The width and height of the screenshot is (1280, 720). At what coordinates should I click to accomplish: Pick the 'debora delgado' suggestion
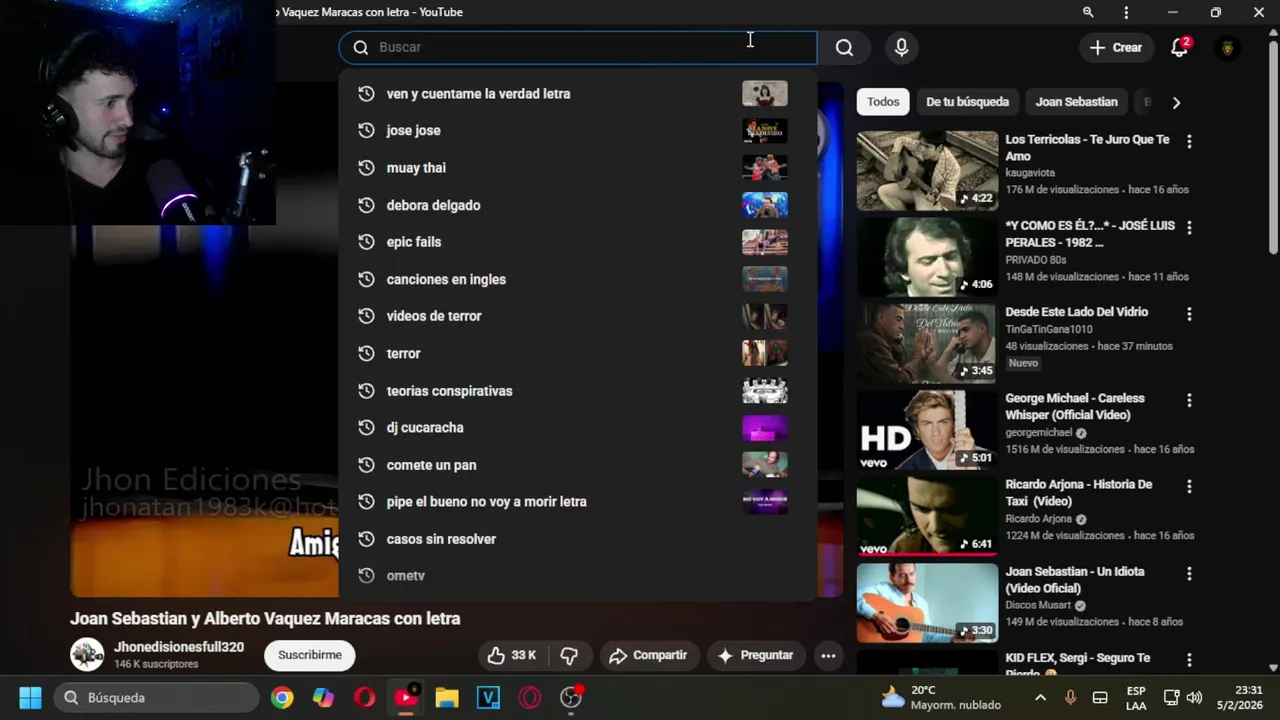pyautogui.click(x=433, y=205)
